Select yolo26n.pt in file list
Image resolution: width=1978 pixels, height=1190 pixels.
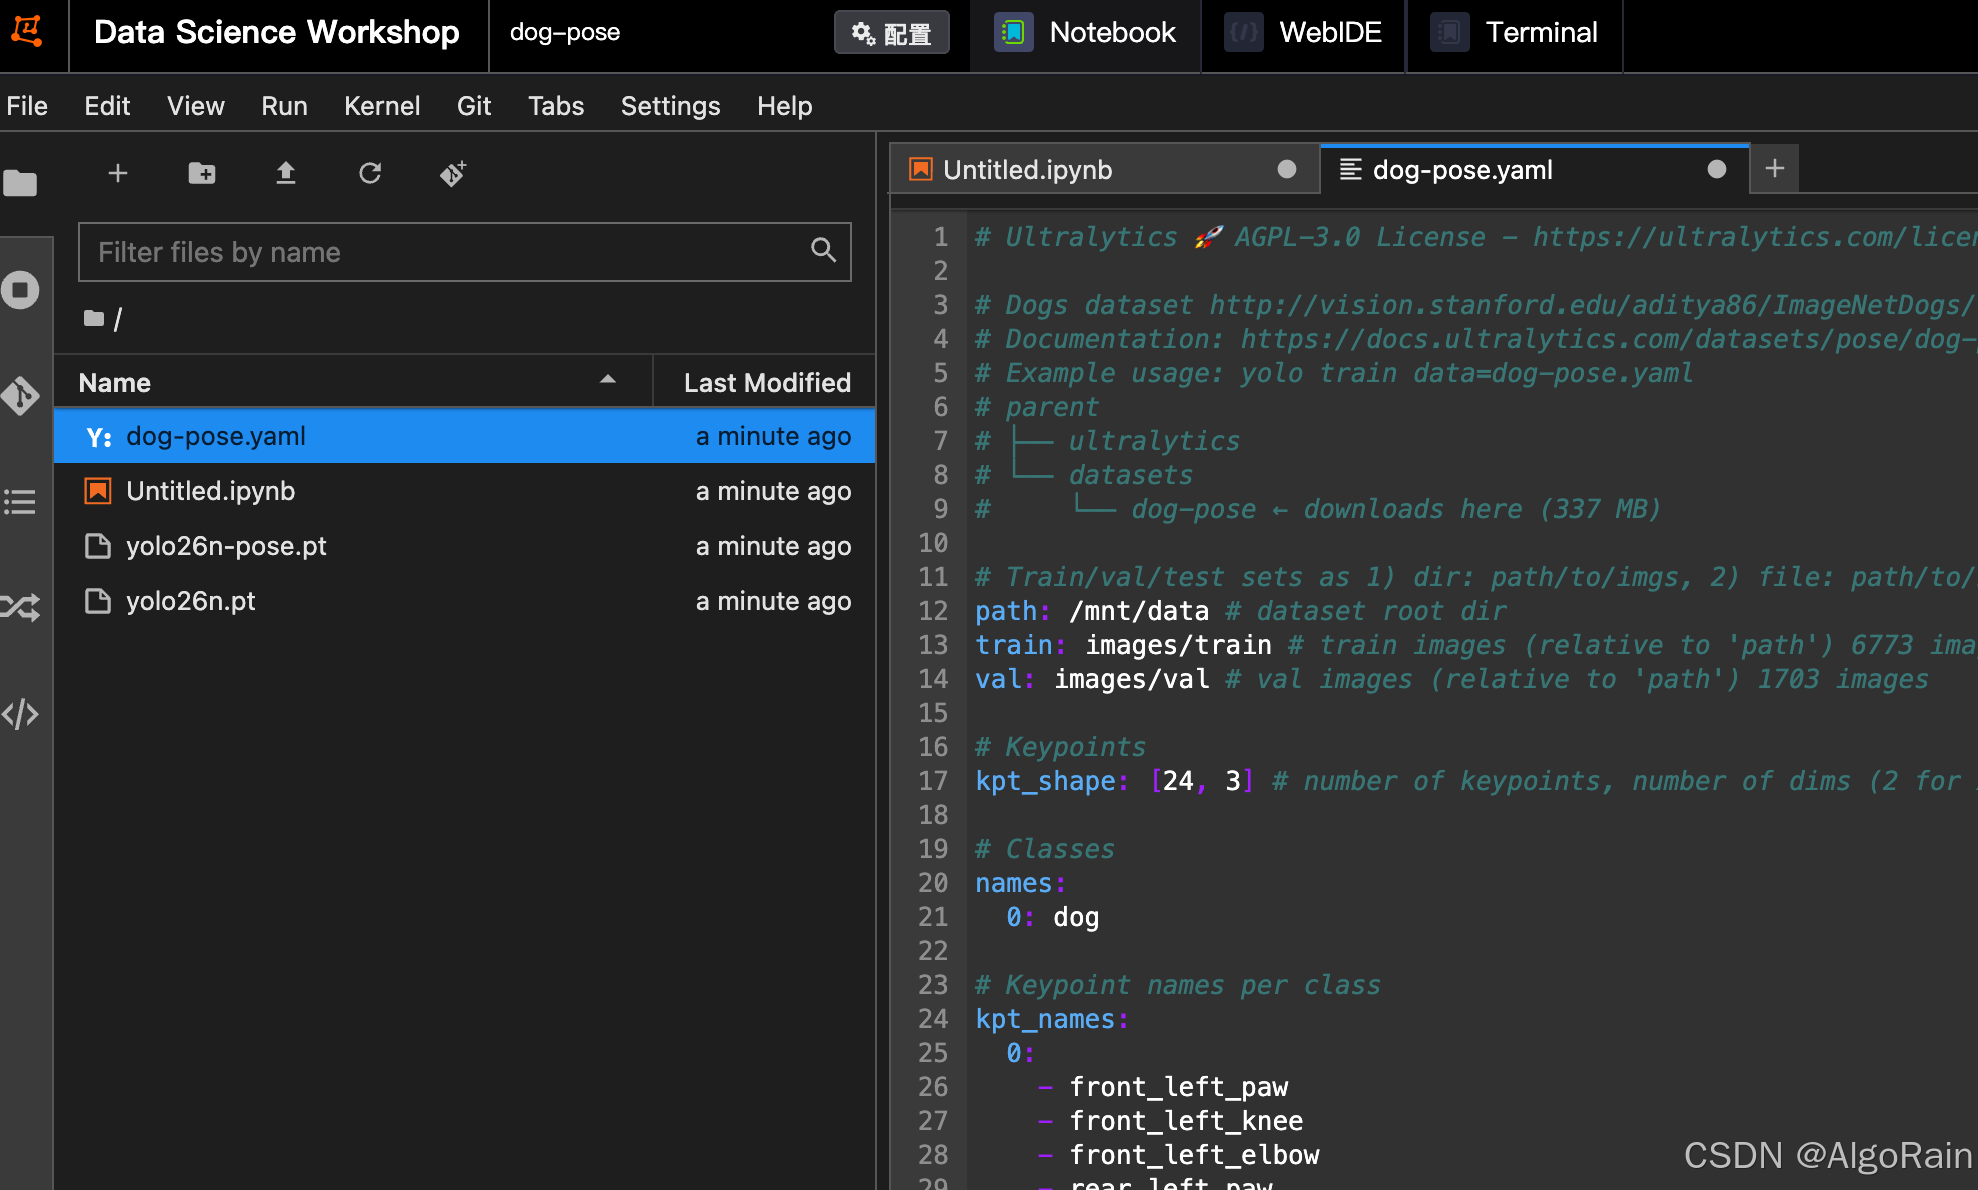(465, 601)
